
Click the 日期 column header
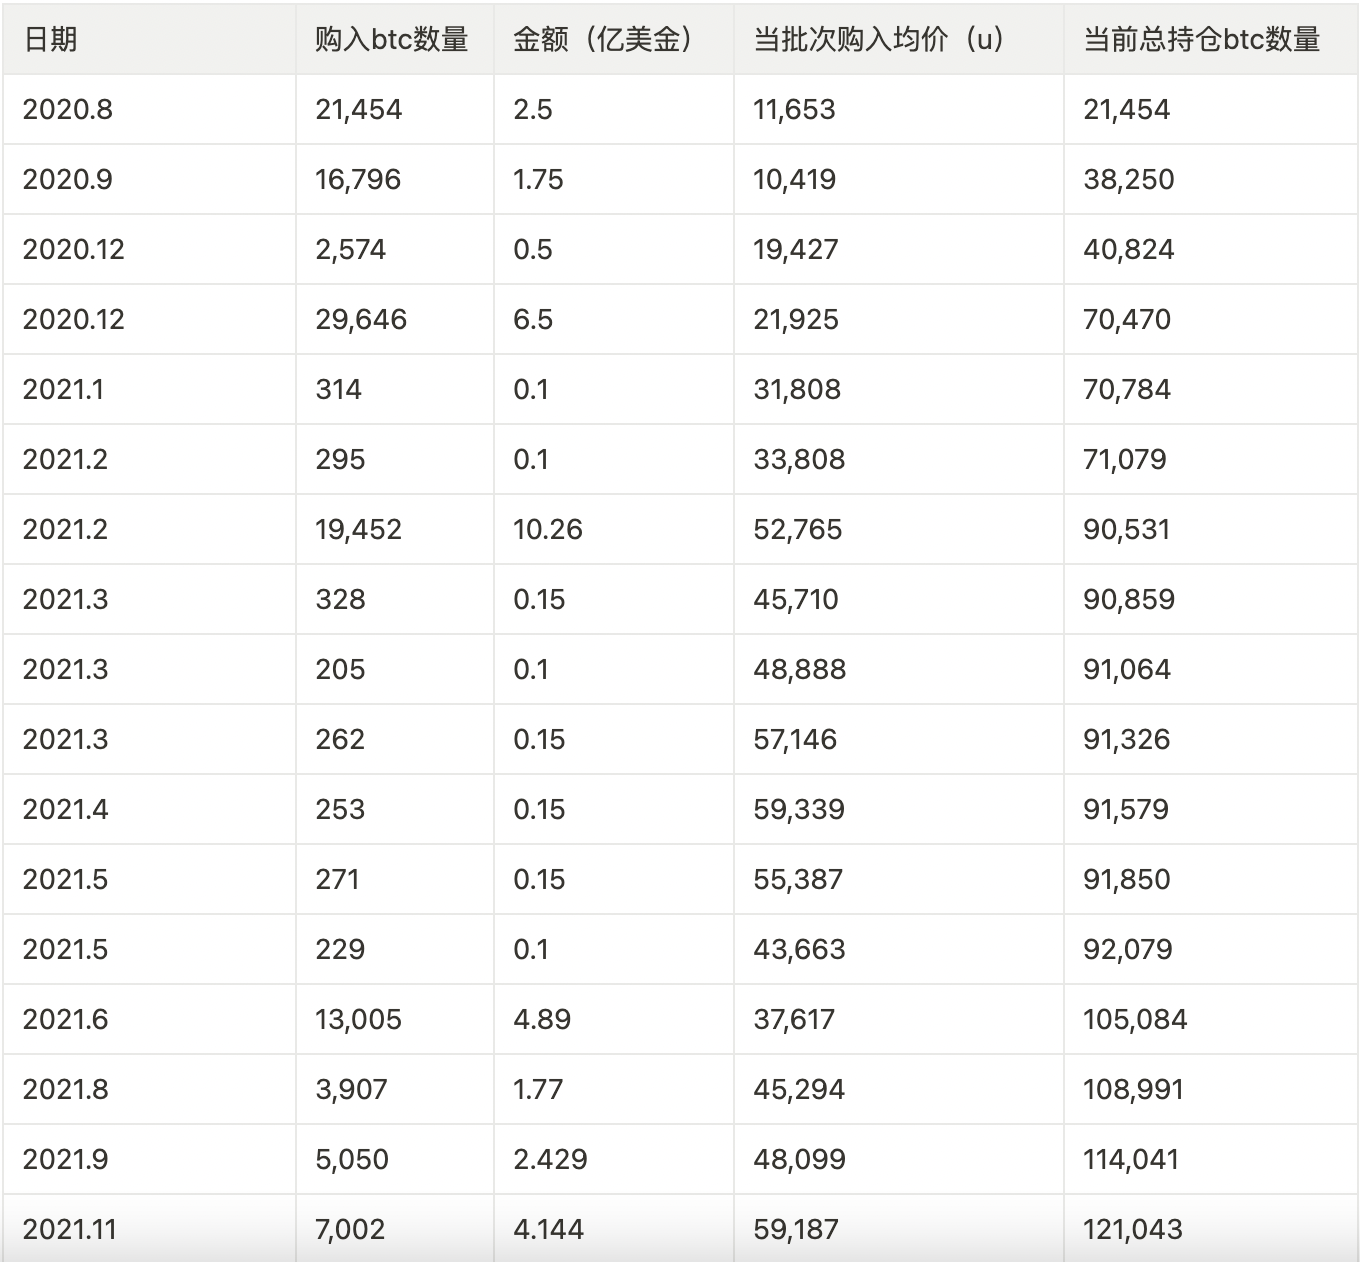tap(50, 39)
